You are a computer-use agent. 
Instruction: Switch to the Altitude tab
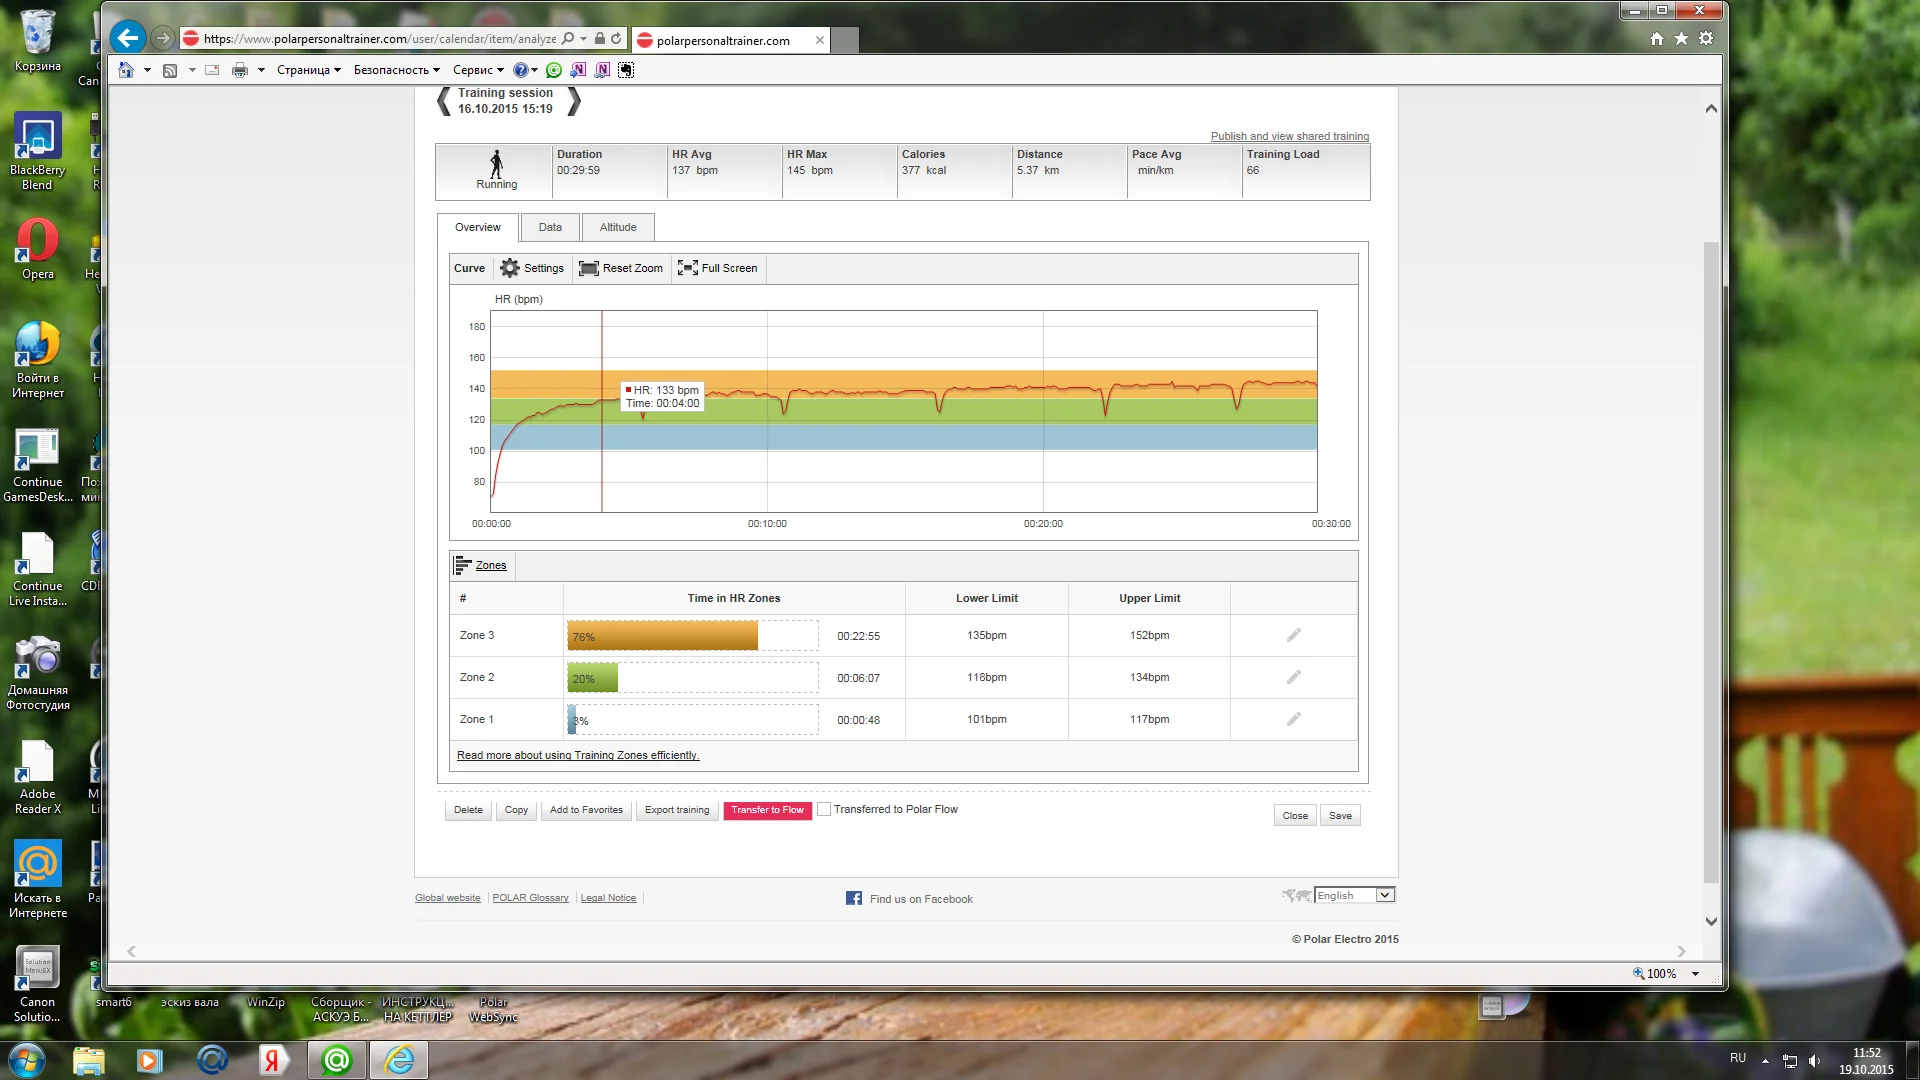coord(618,228)
